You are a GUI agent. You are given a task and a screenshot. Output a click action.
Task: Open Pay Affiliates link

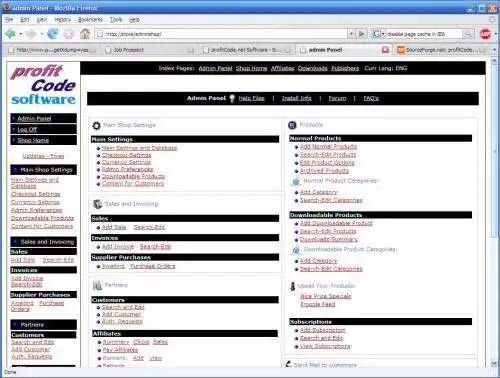[x=120, y=350]
